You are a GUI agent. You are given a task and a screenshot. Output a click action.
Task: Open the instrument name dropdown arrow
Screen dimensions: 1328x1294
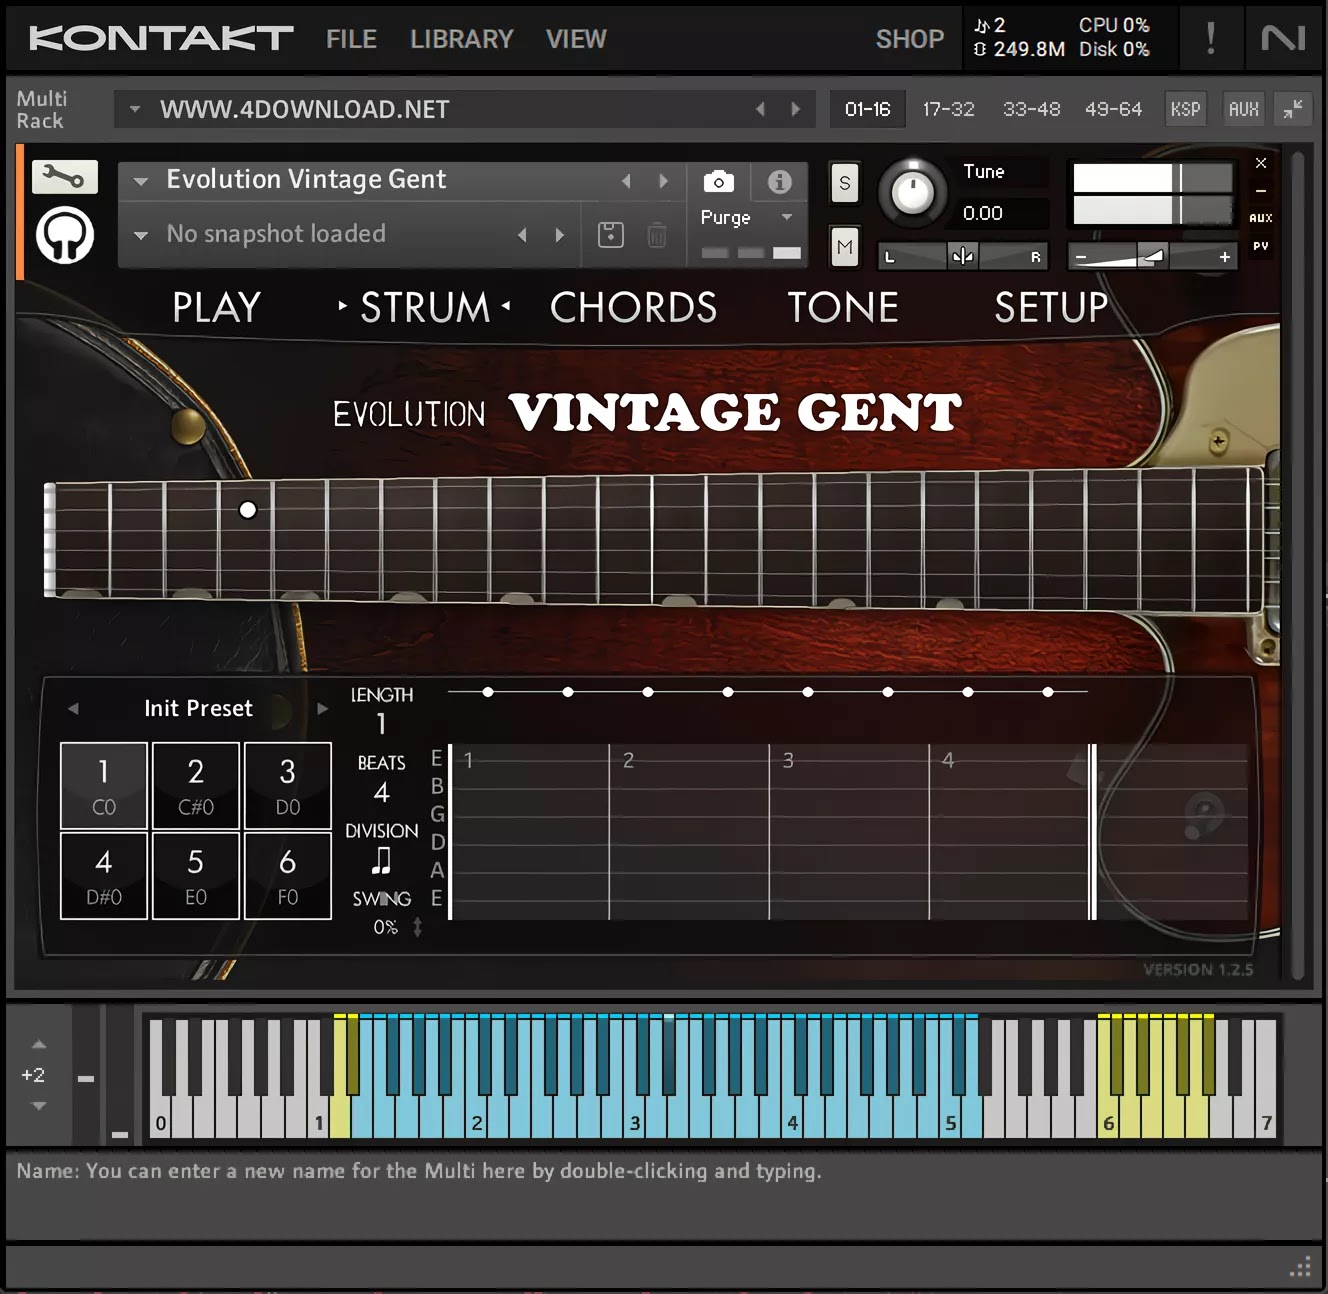[141, 181]
